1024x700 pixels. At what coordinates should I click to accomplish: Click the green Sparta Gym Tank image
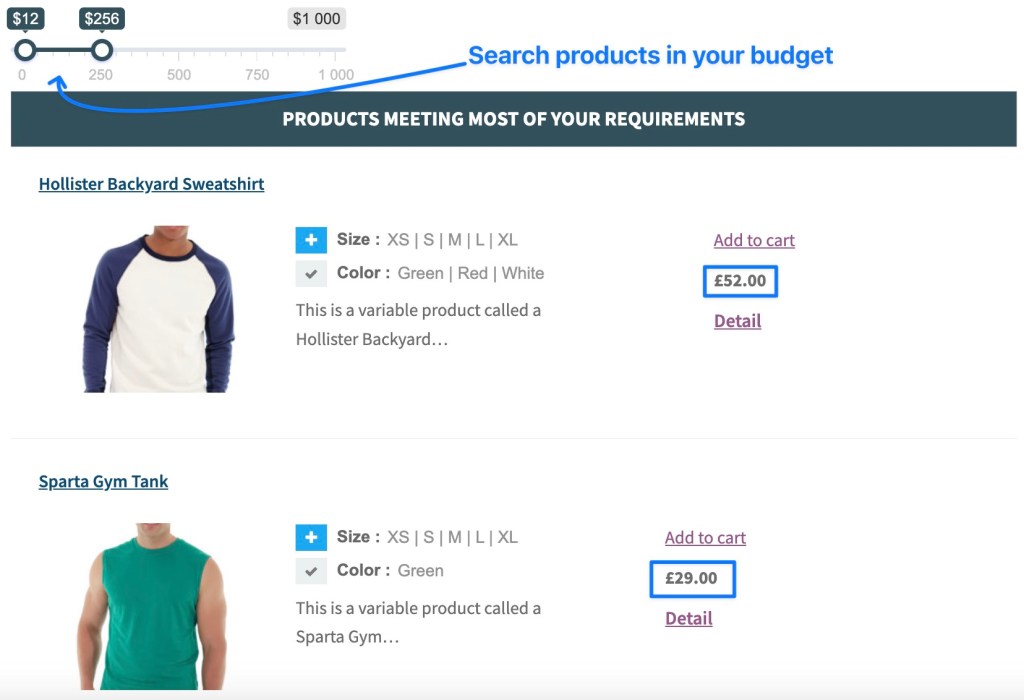click(151, 605)
